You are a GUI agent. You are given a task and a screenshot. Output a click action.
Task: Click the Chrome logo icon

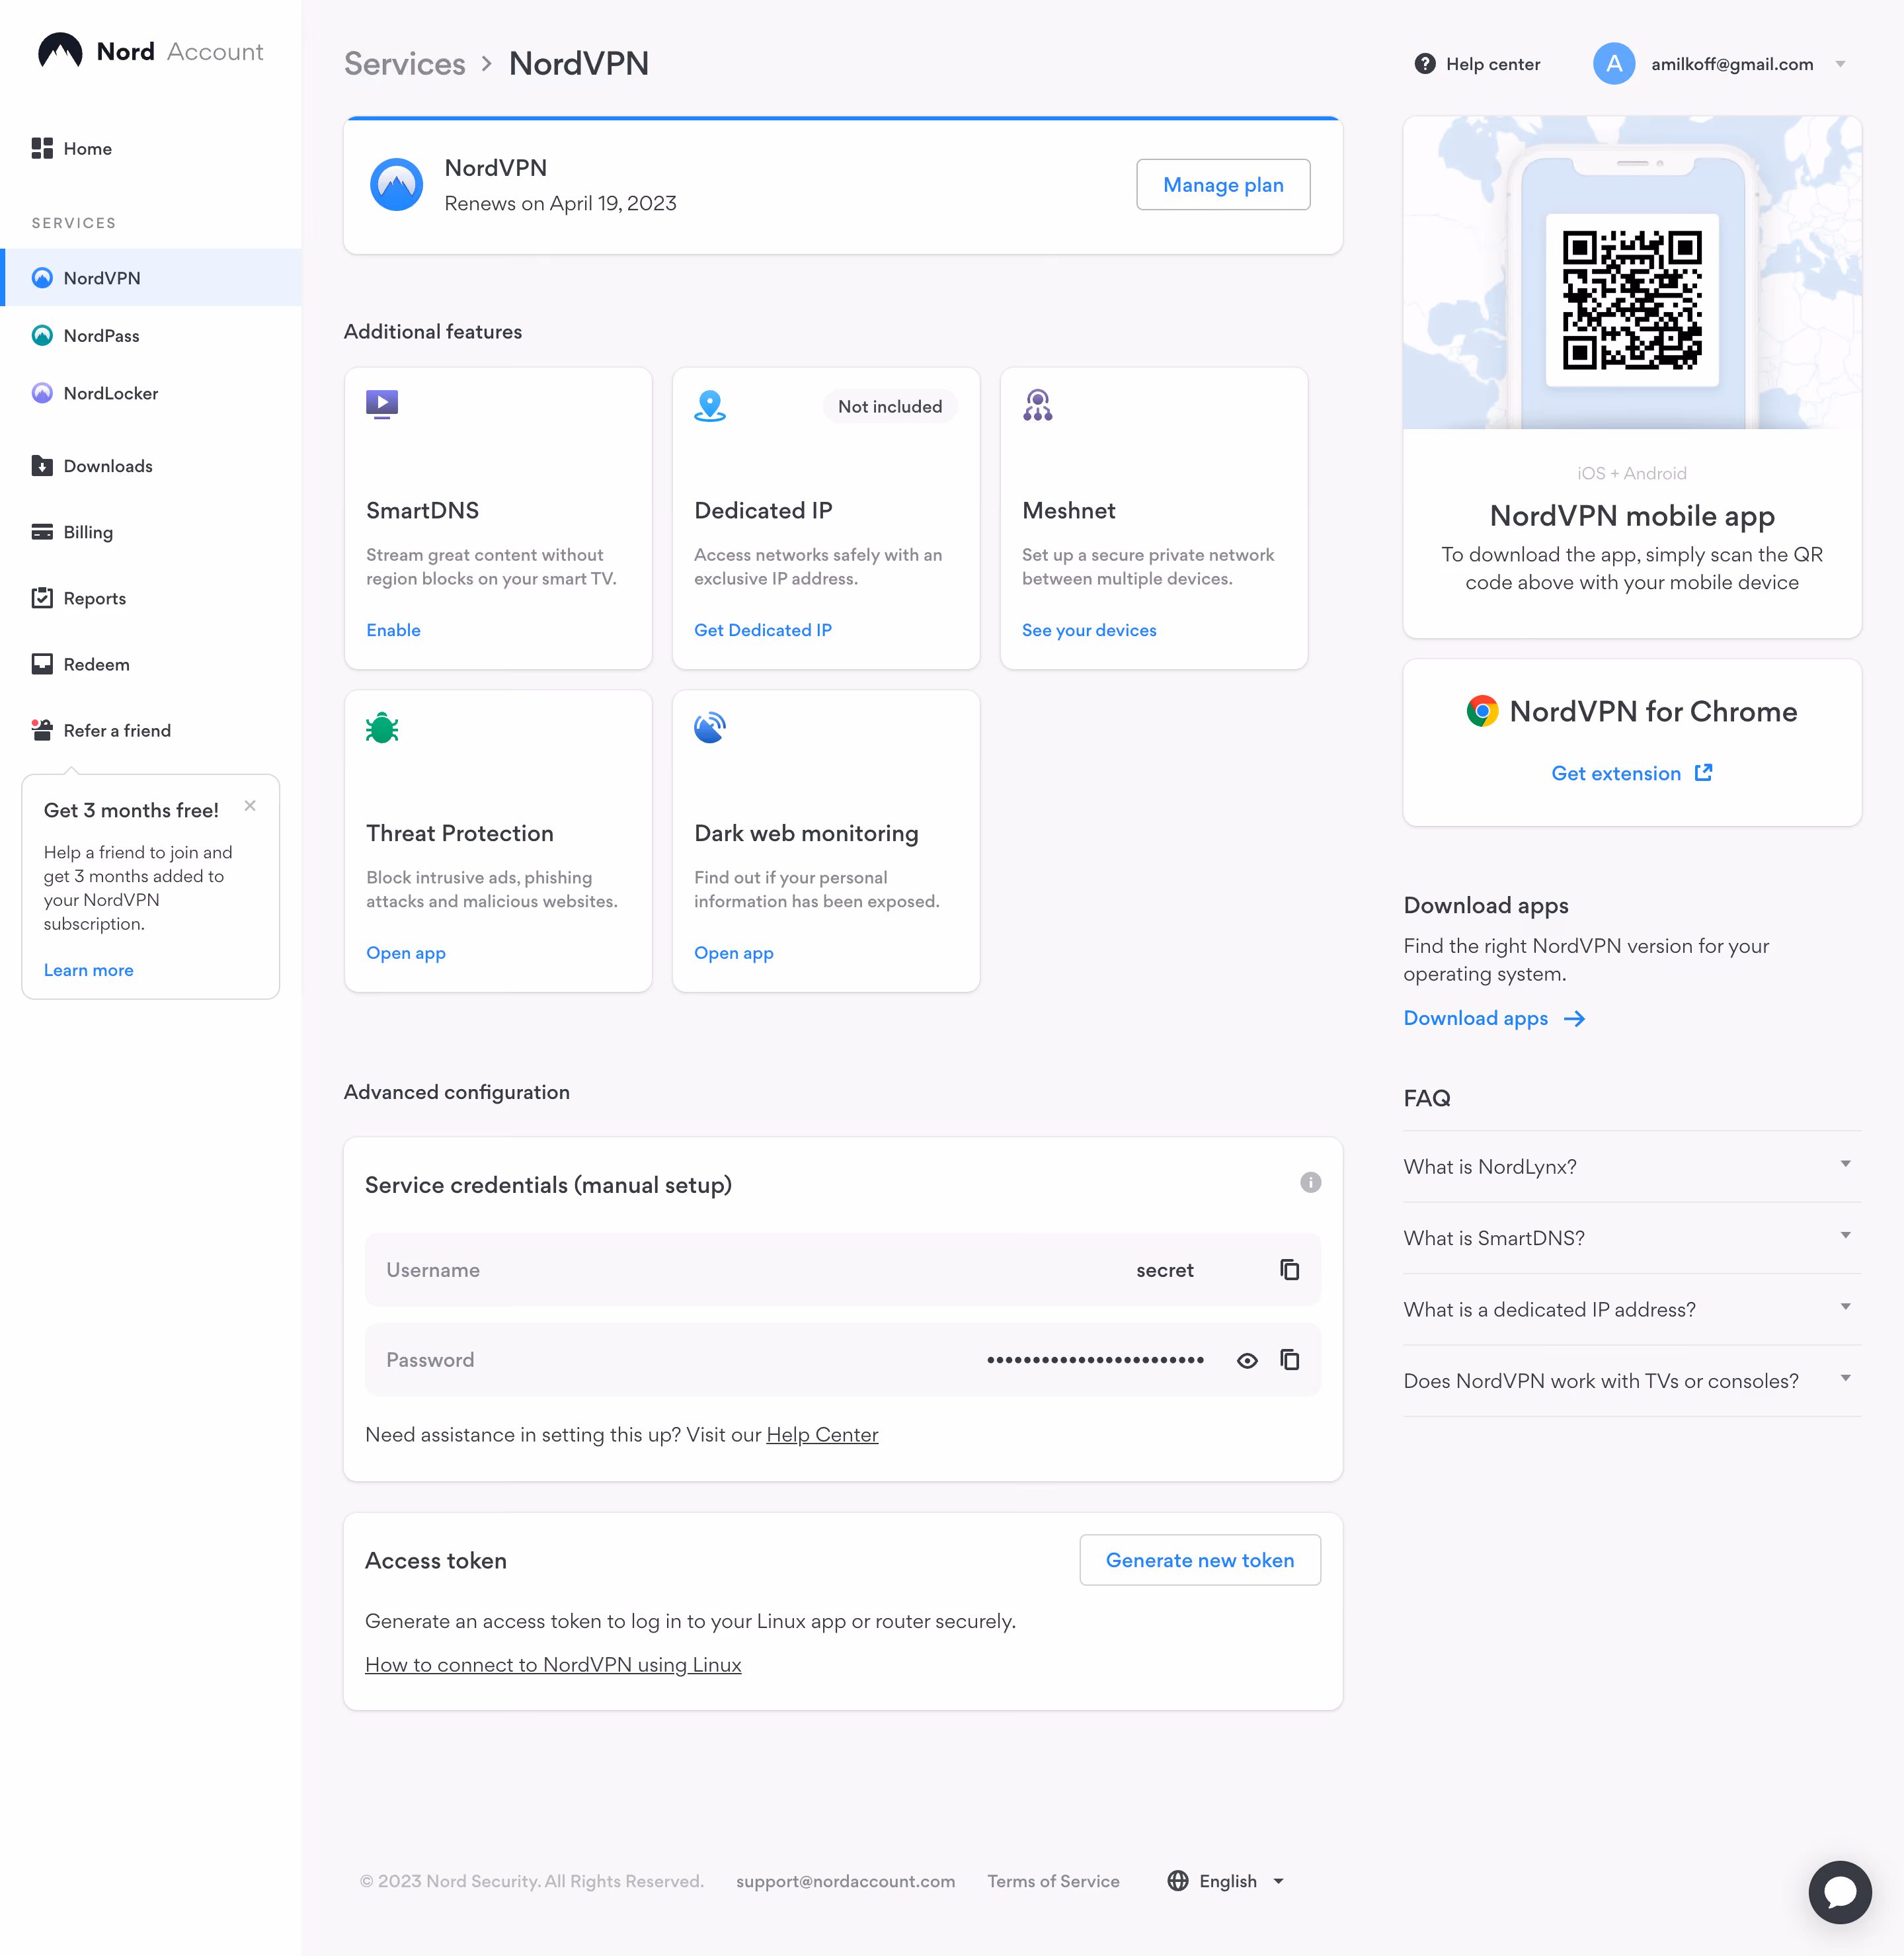tap(1482, 711)
